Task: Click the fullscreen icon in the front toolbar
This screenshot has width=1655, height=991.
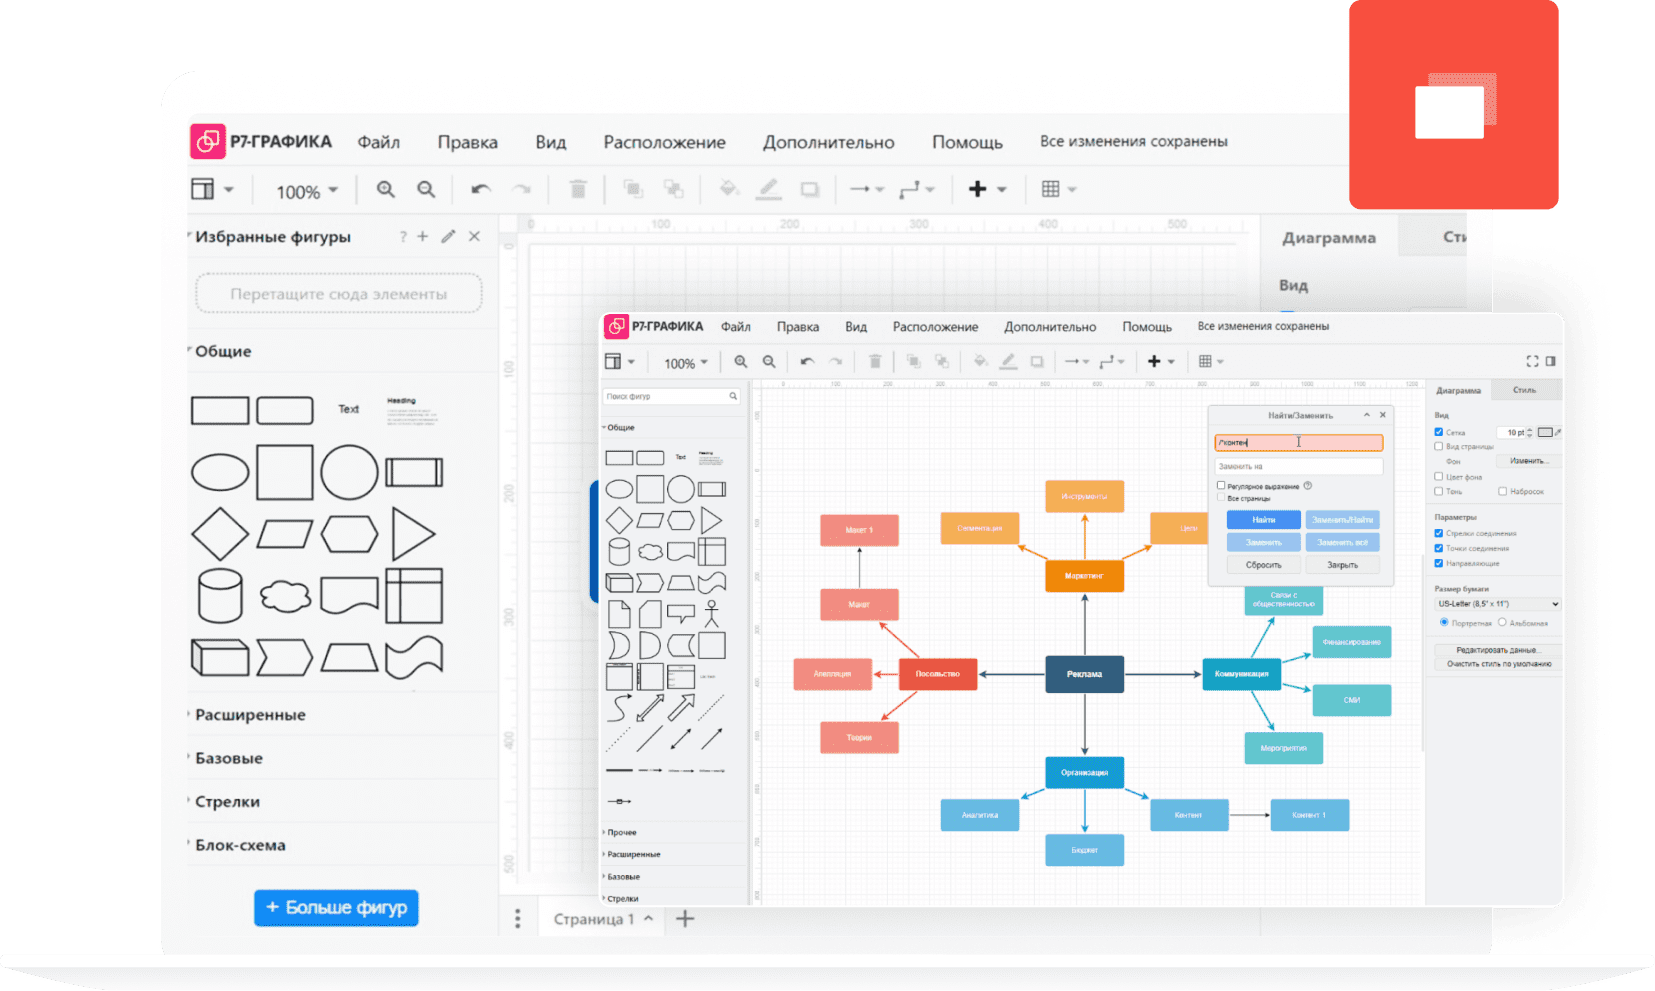Action: pos(1532,361)
